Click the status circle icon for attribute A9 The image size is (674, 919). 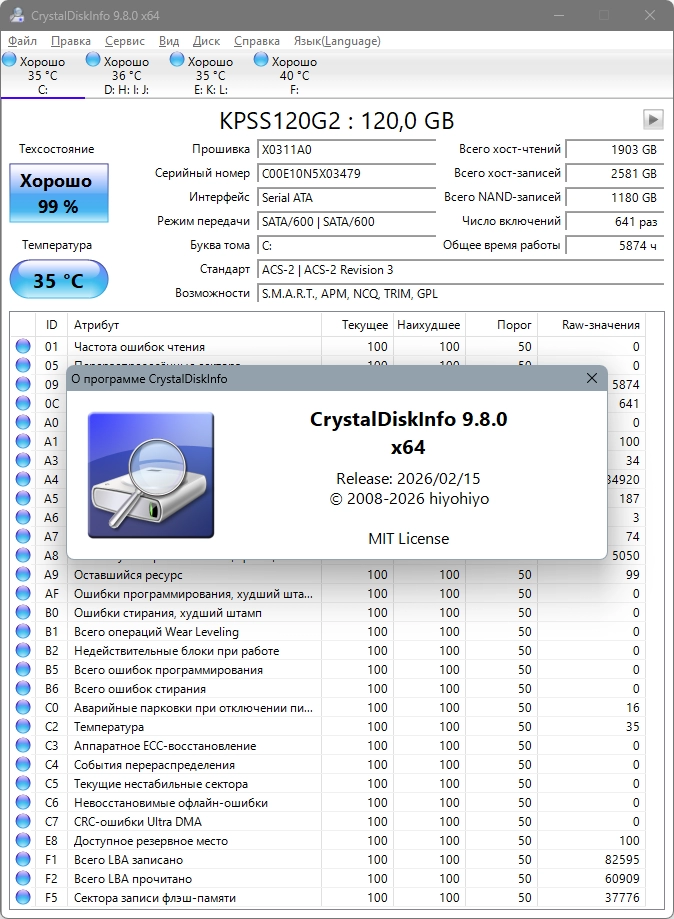(23, 574)
